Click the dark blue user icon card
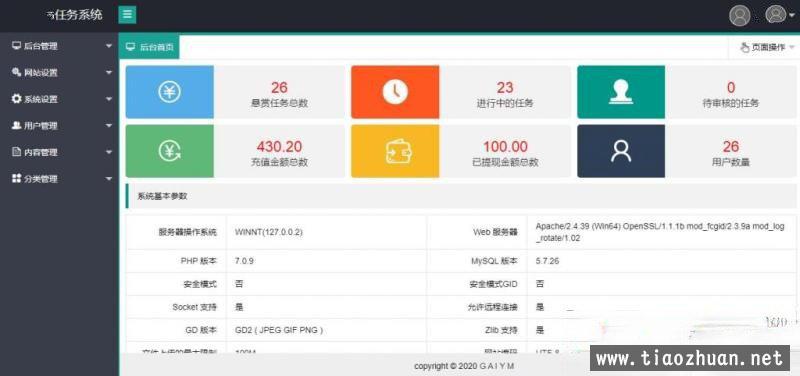This screenshot has width=800, height=376. [621, 151]
